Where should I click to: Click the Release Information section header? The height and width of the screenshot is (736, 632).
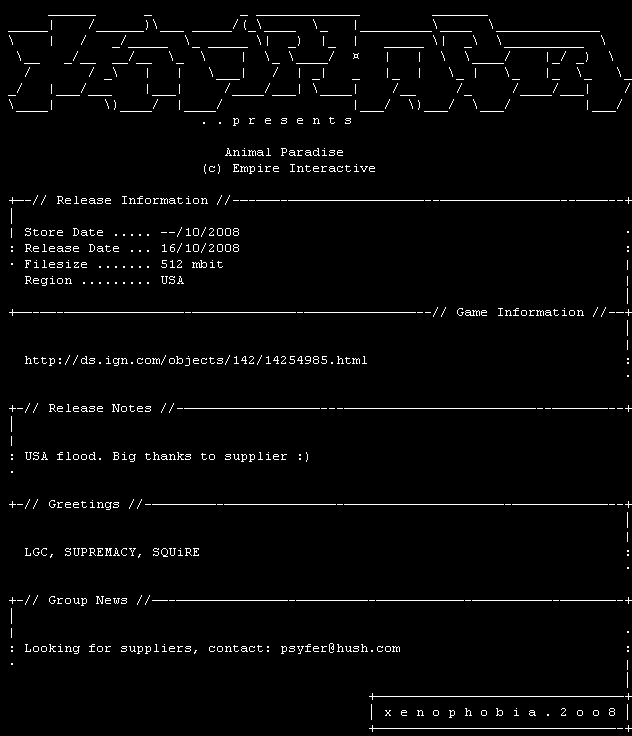(x=131, y=200)
